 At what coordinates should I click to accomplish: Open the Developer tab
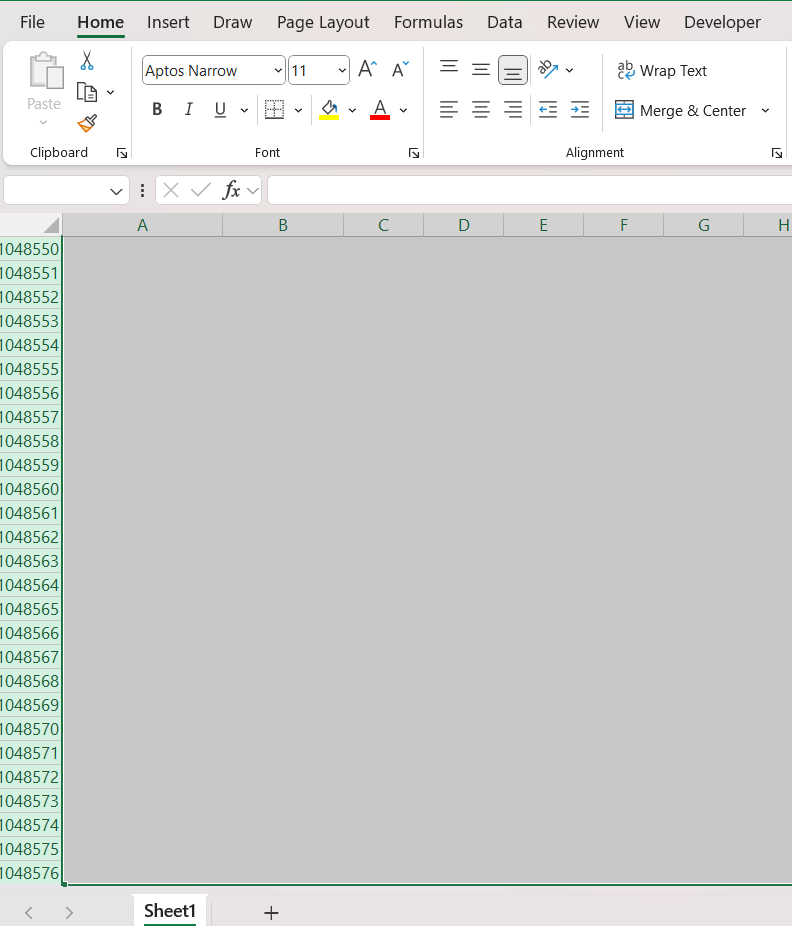point(722,22)
